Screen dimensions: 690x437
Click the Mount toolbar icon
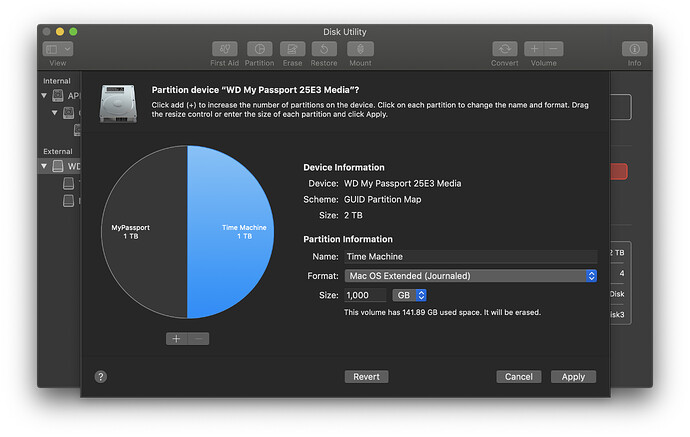coord(360,49)
